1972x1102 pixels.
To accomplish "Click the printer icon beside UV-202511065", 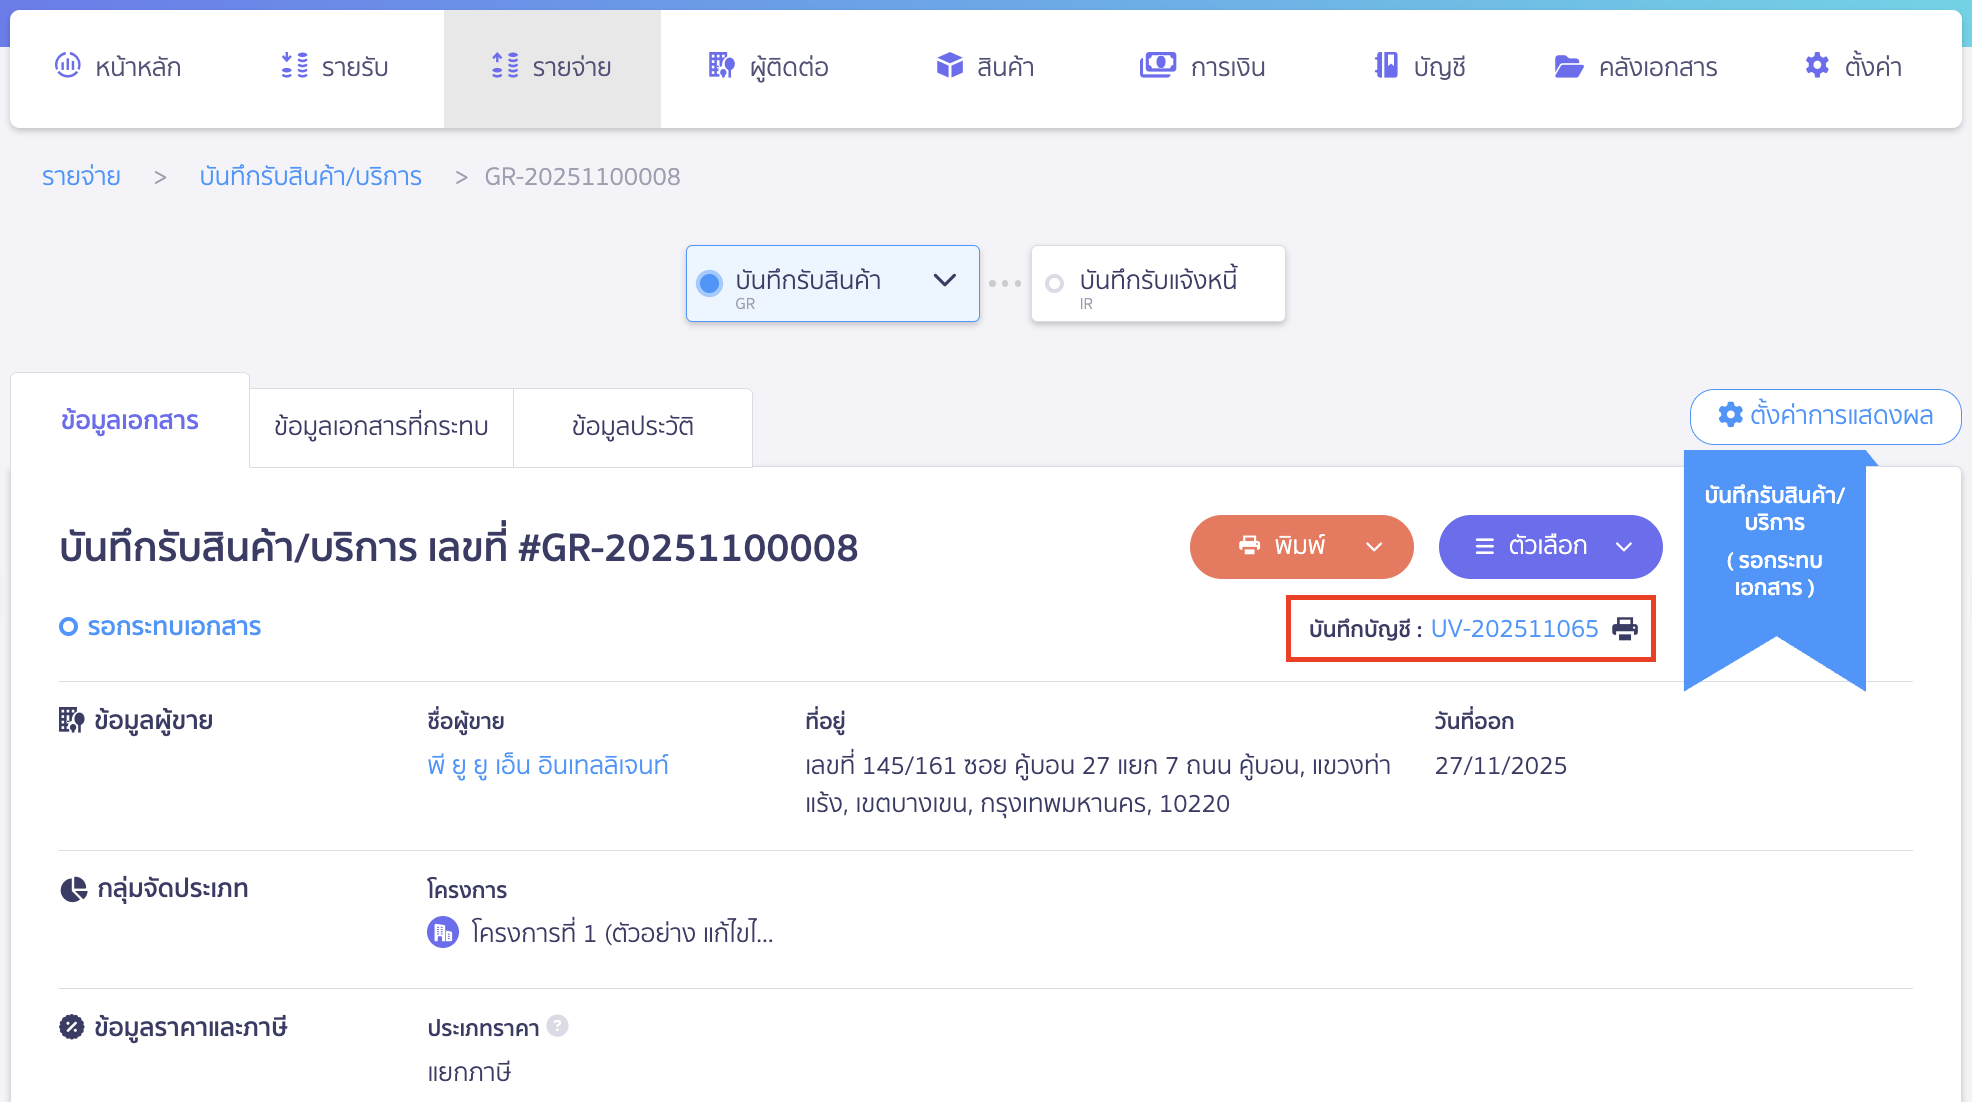I will point(1625,629).
